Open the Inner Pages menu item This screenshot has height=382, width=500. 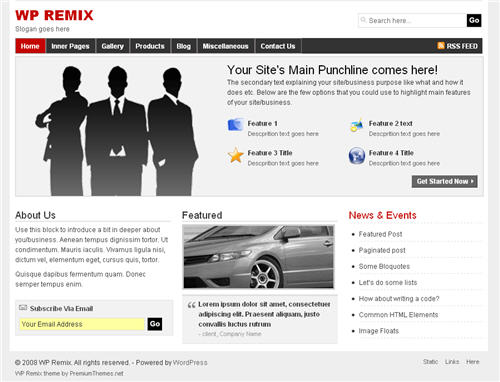point(70,46)
